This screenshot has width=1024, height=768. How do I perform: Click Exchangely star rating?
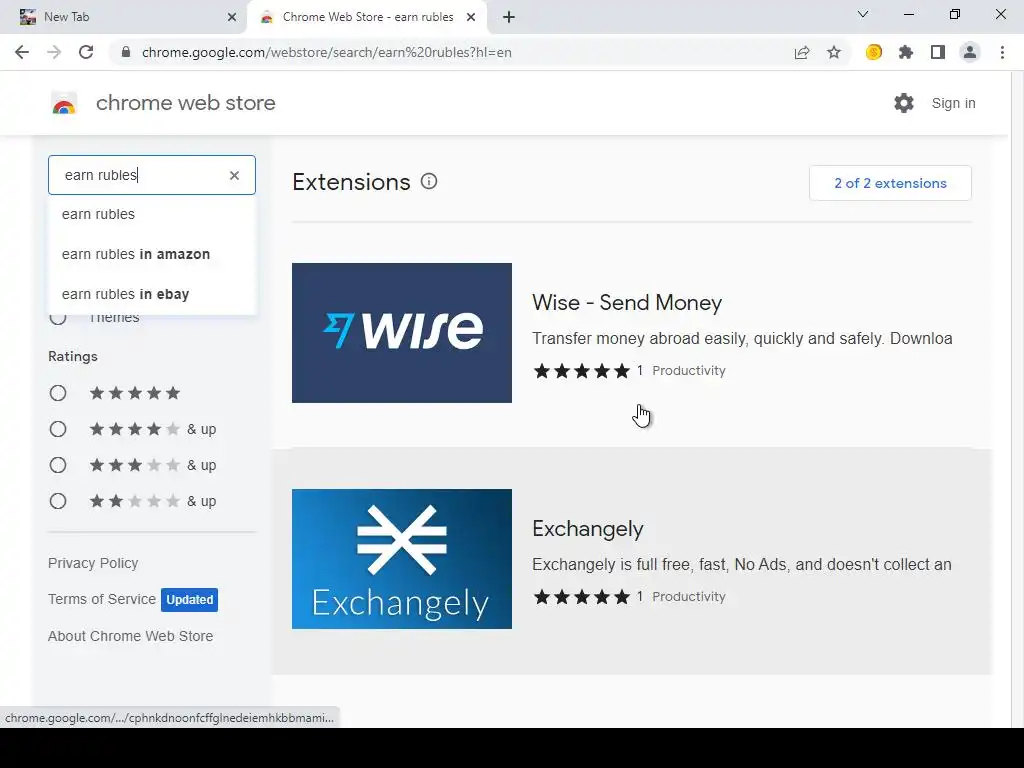click(x=582, y=597)
